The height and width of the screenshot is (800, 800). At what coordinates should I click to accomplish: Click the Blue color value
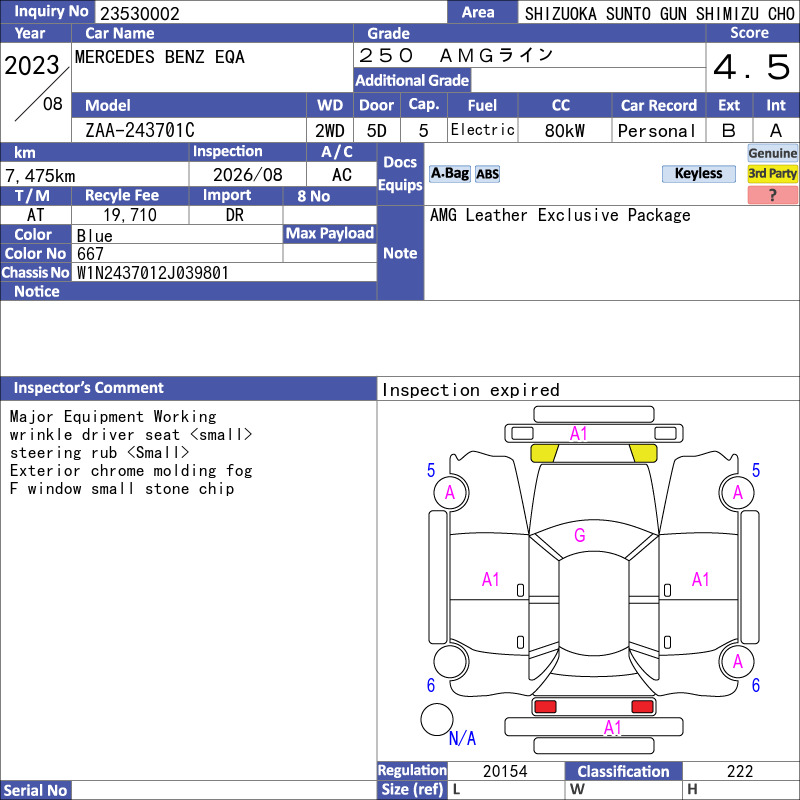pos(94,236)
